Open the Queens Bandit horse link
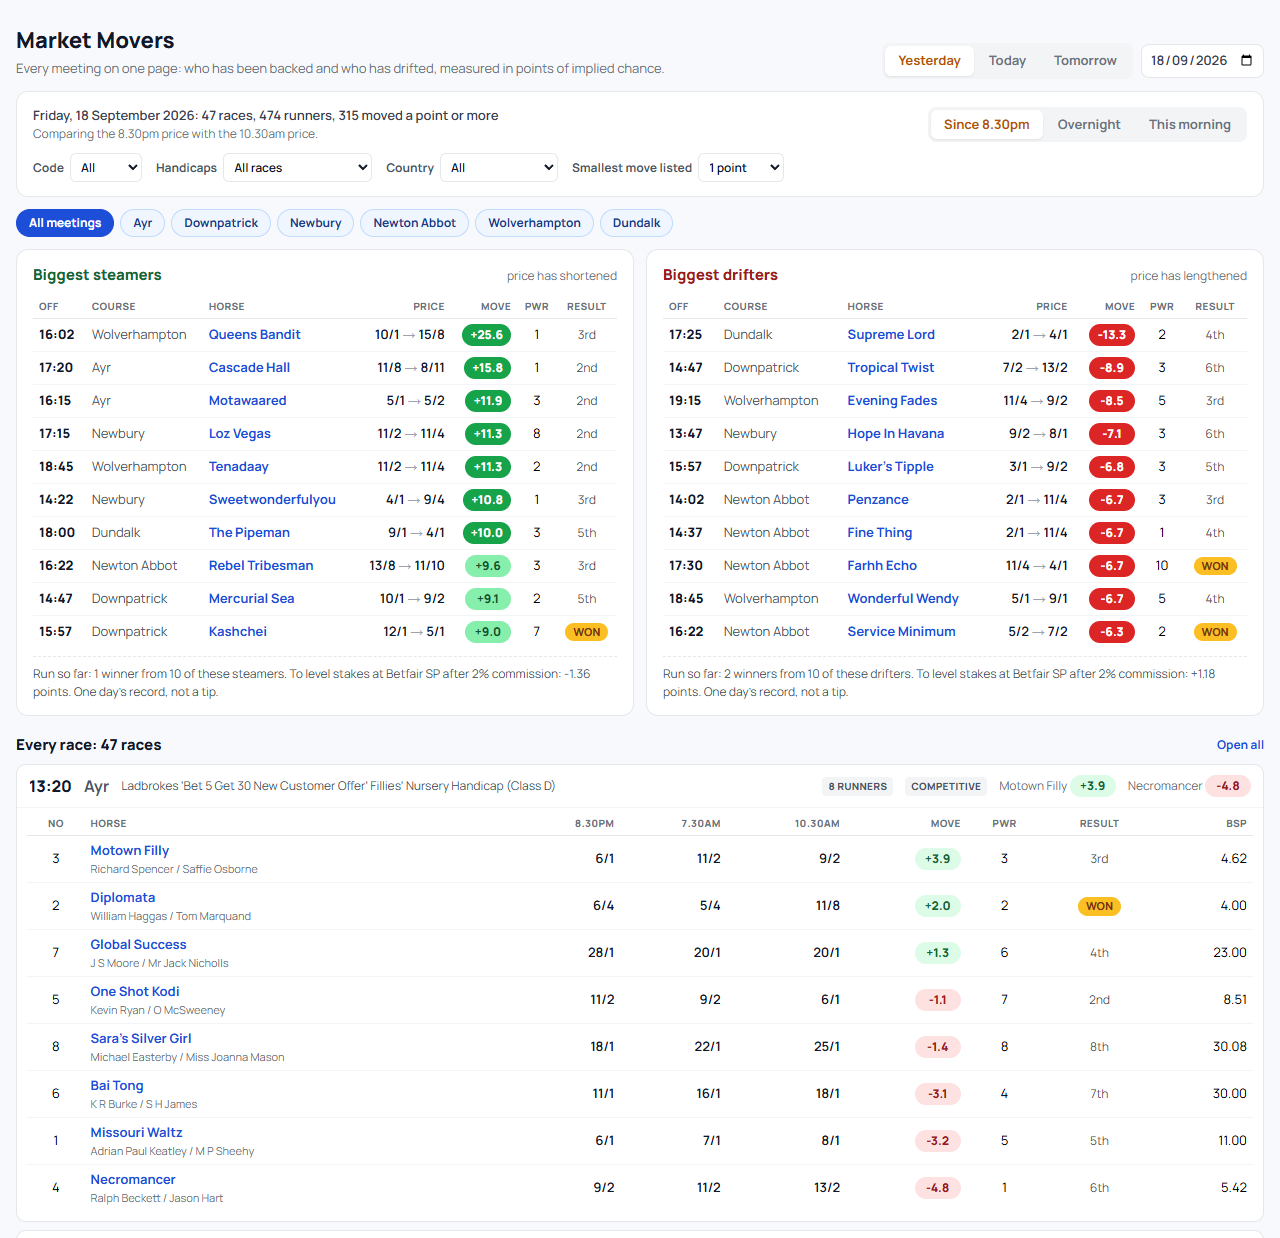This screenshot has width=1280, height=1238. pyautogui.click(x=254, y=335)
